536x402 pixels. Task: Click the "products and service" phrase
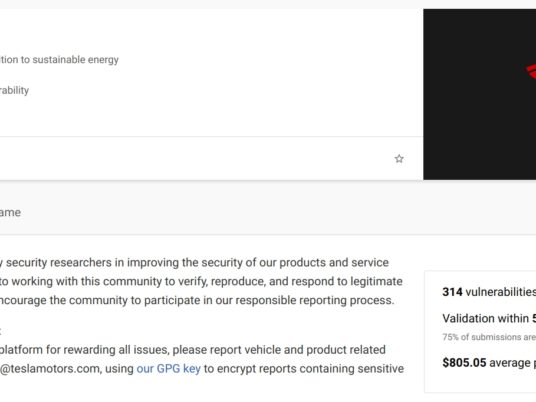(334, 262)
